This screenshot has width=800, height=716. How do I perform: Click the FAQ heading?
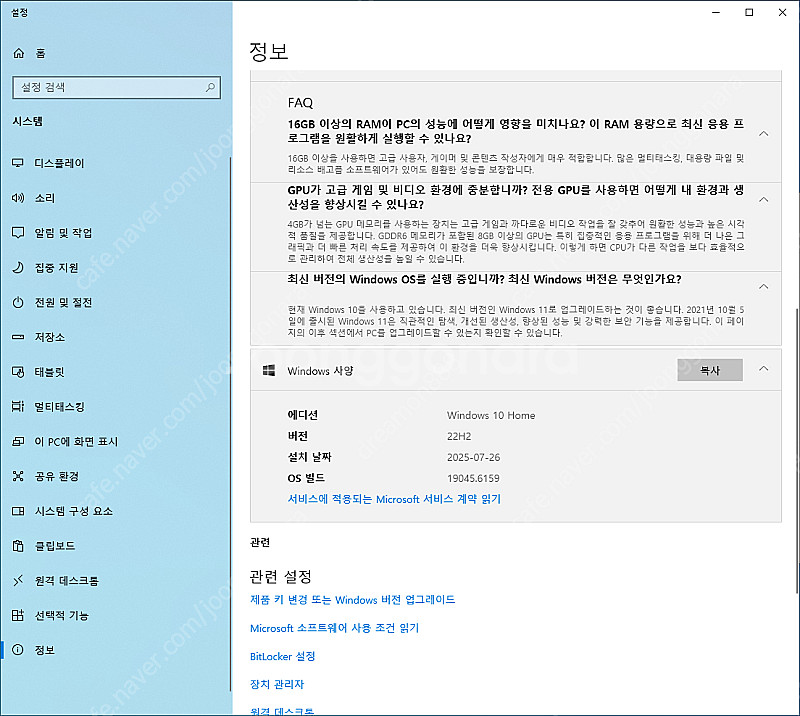pos(300,103)
